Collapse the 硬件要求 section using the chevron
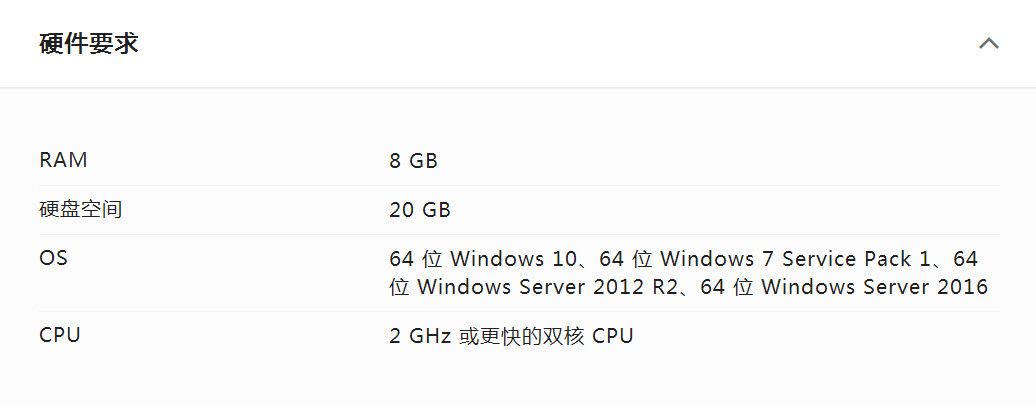 988,44
